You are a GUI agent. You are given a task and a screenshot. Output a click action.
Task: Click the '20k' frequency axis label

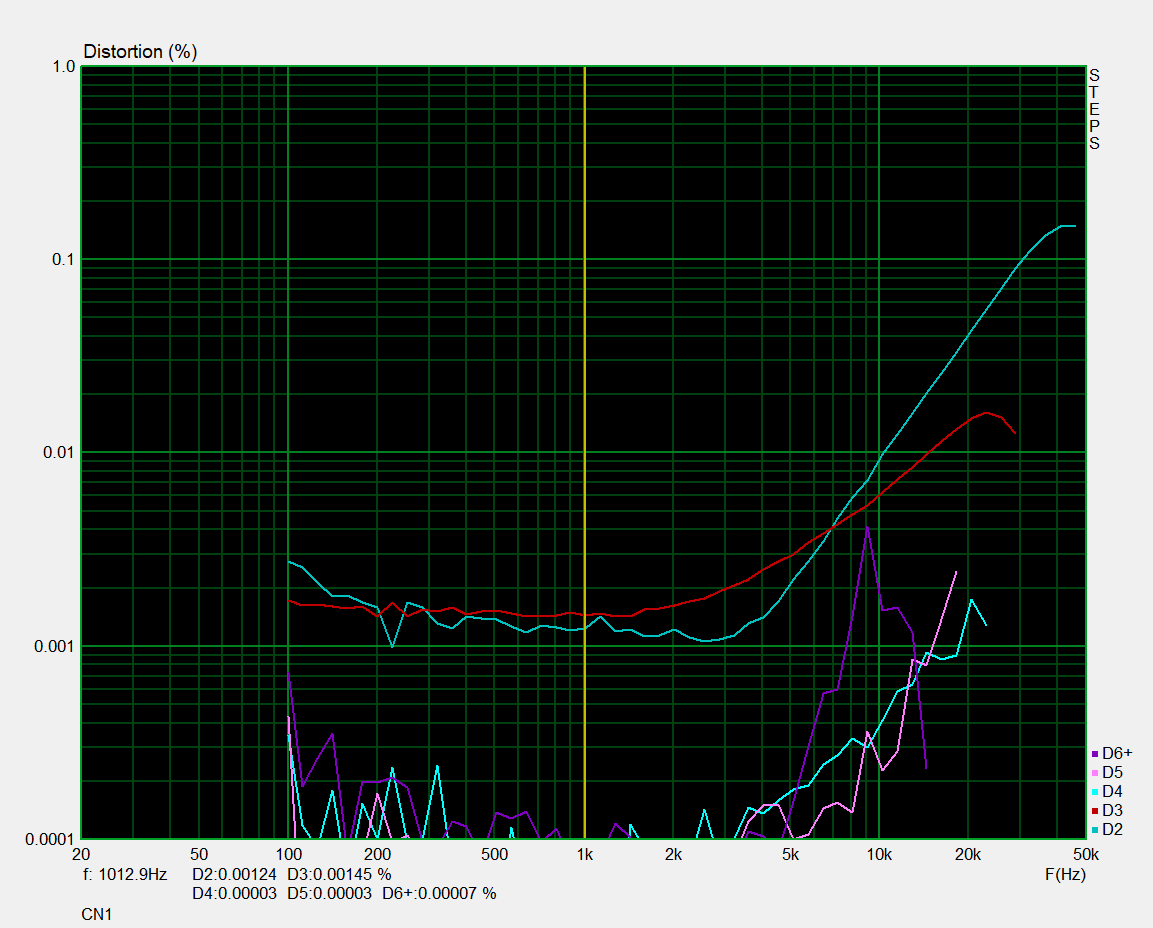pos(968,855)
